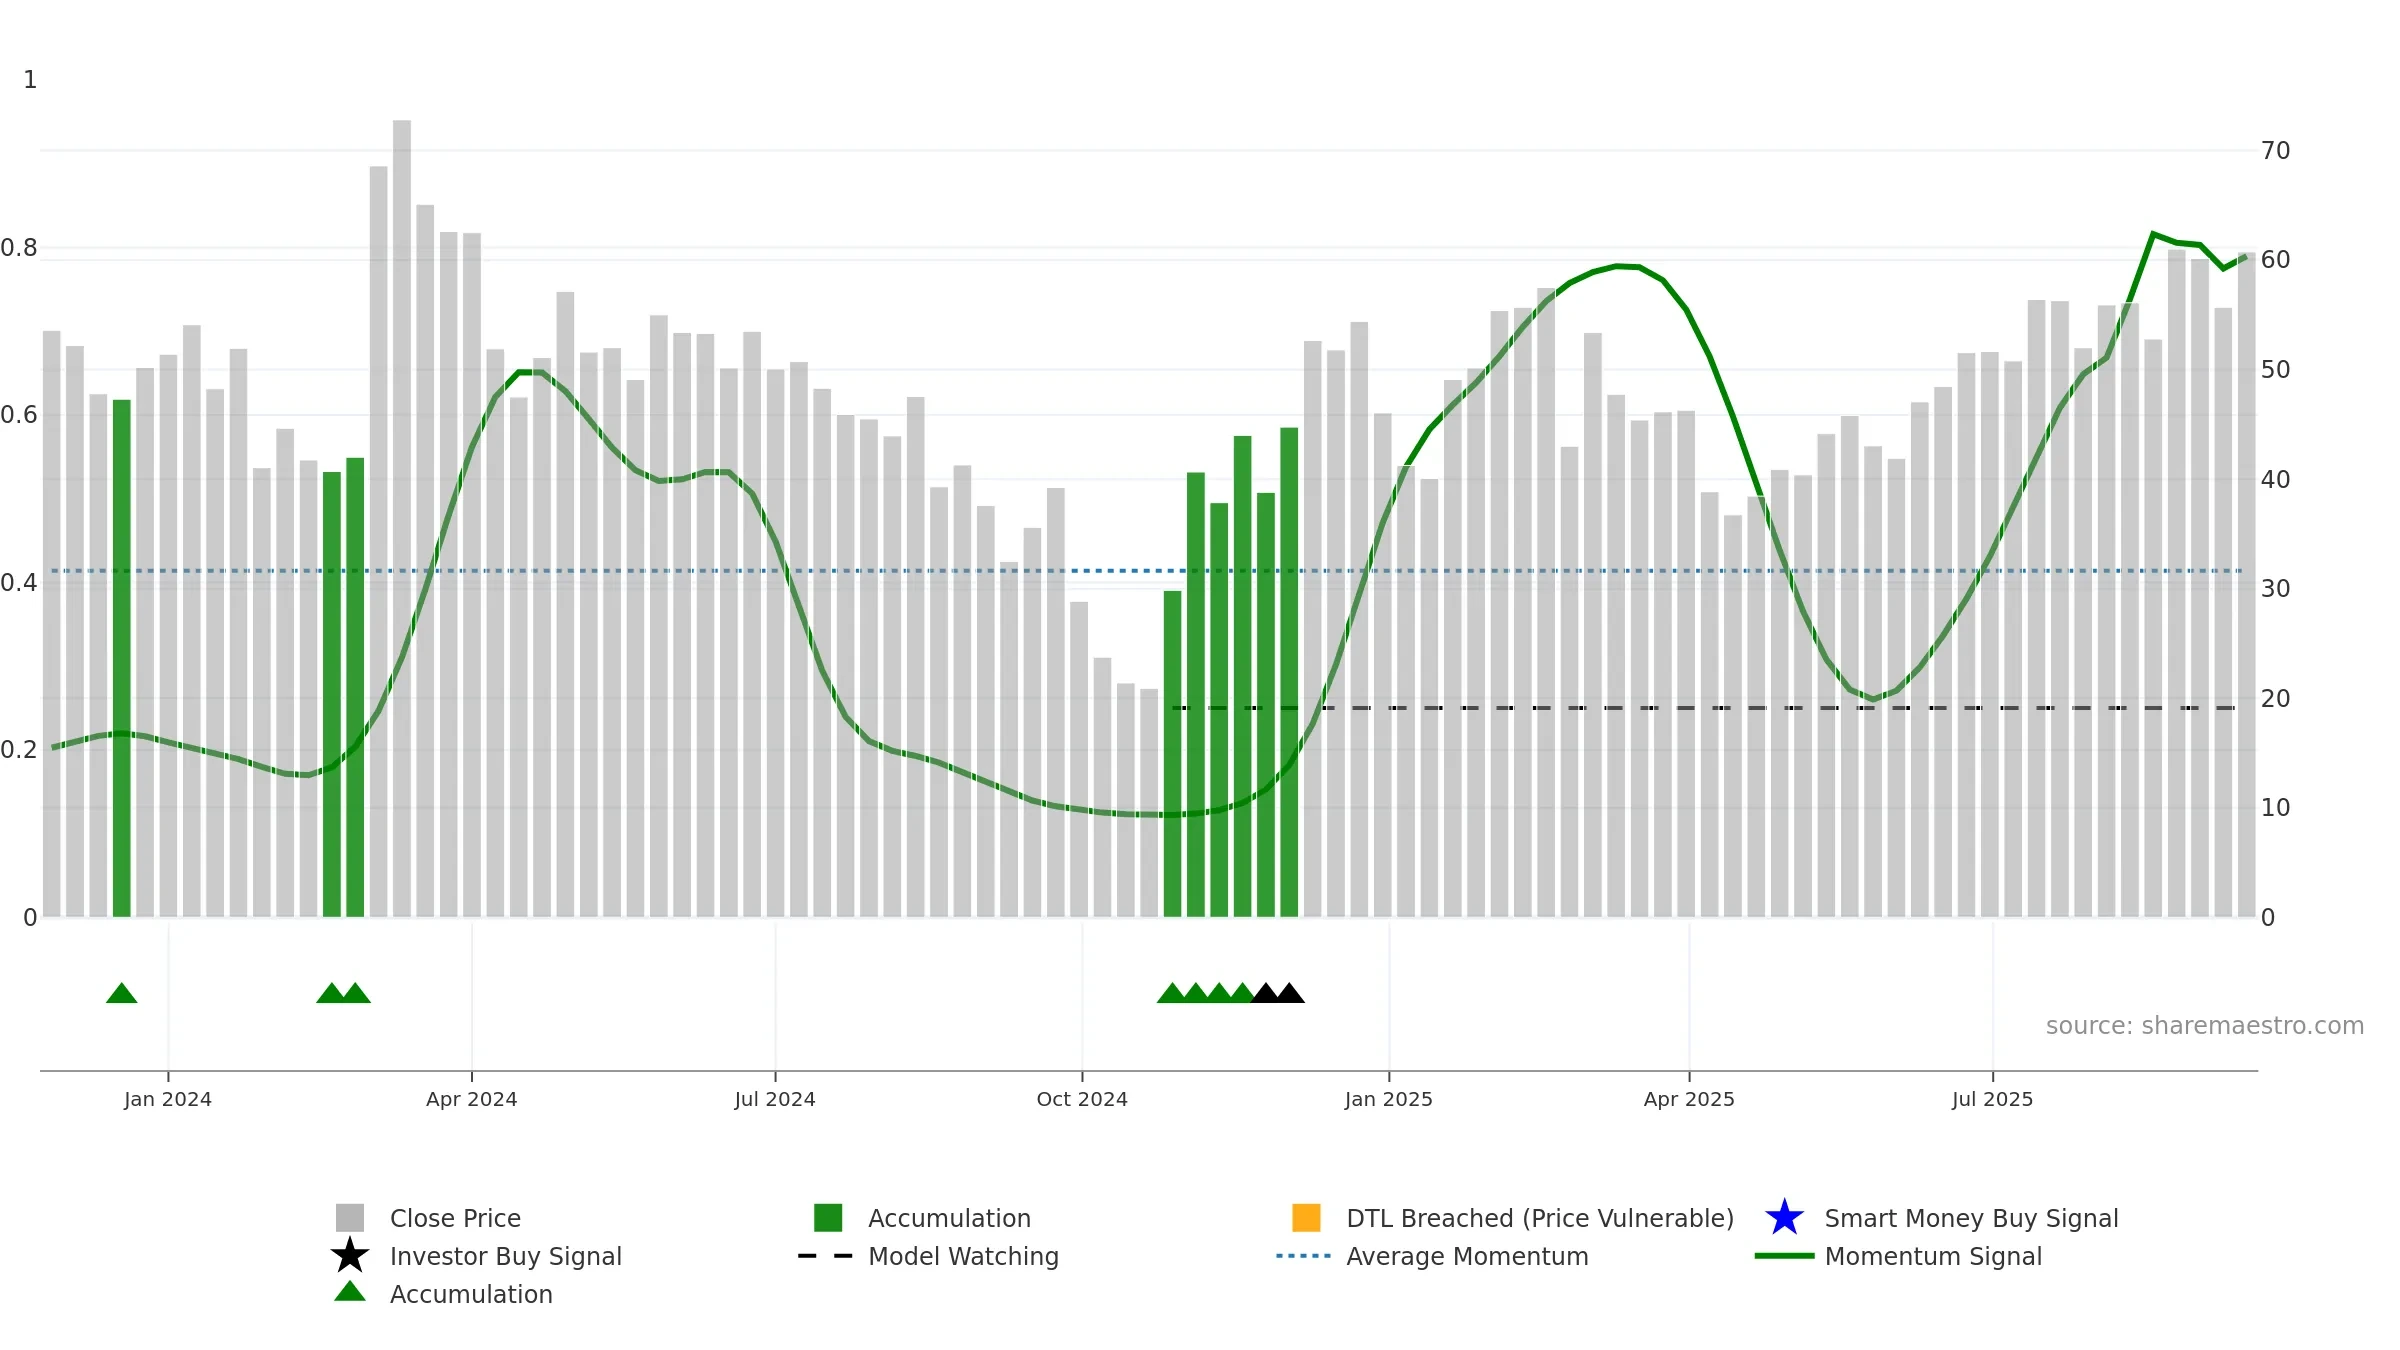Click the blue Smart Money Buy Signal star
The image size is (2400, 1350).
point(1784,1218)
